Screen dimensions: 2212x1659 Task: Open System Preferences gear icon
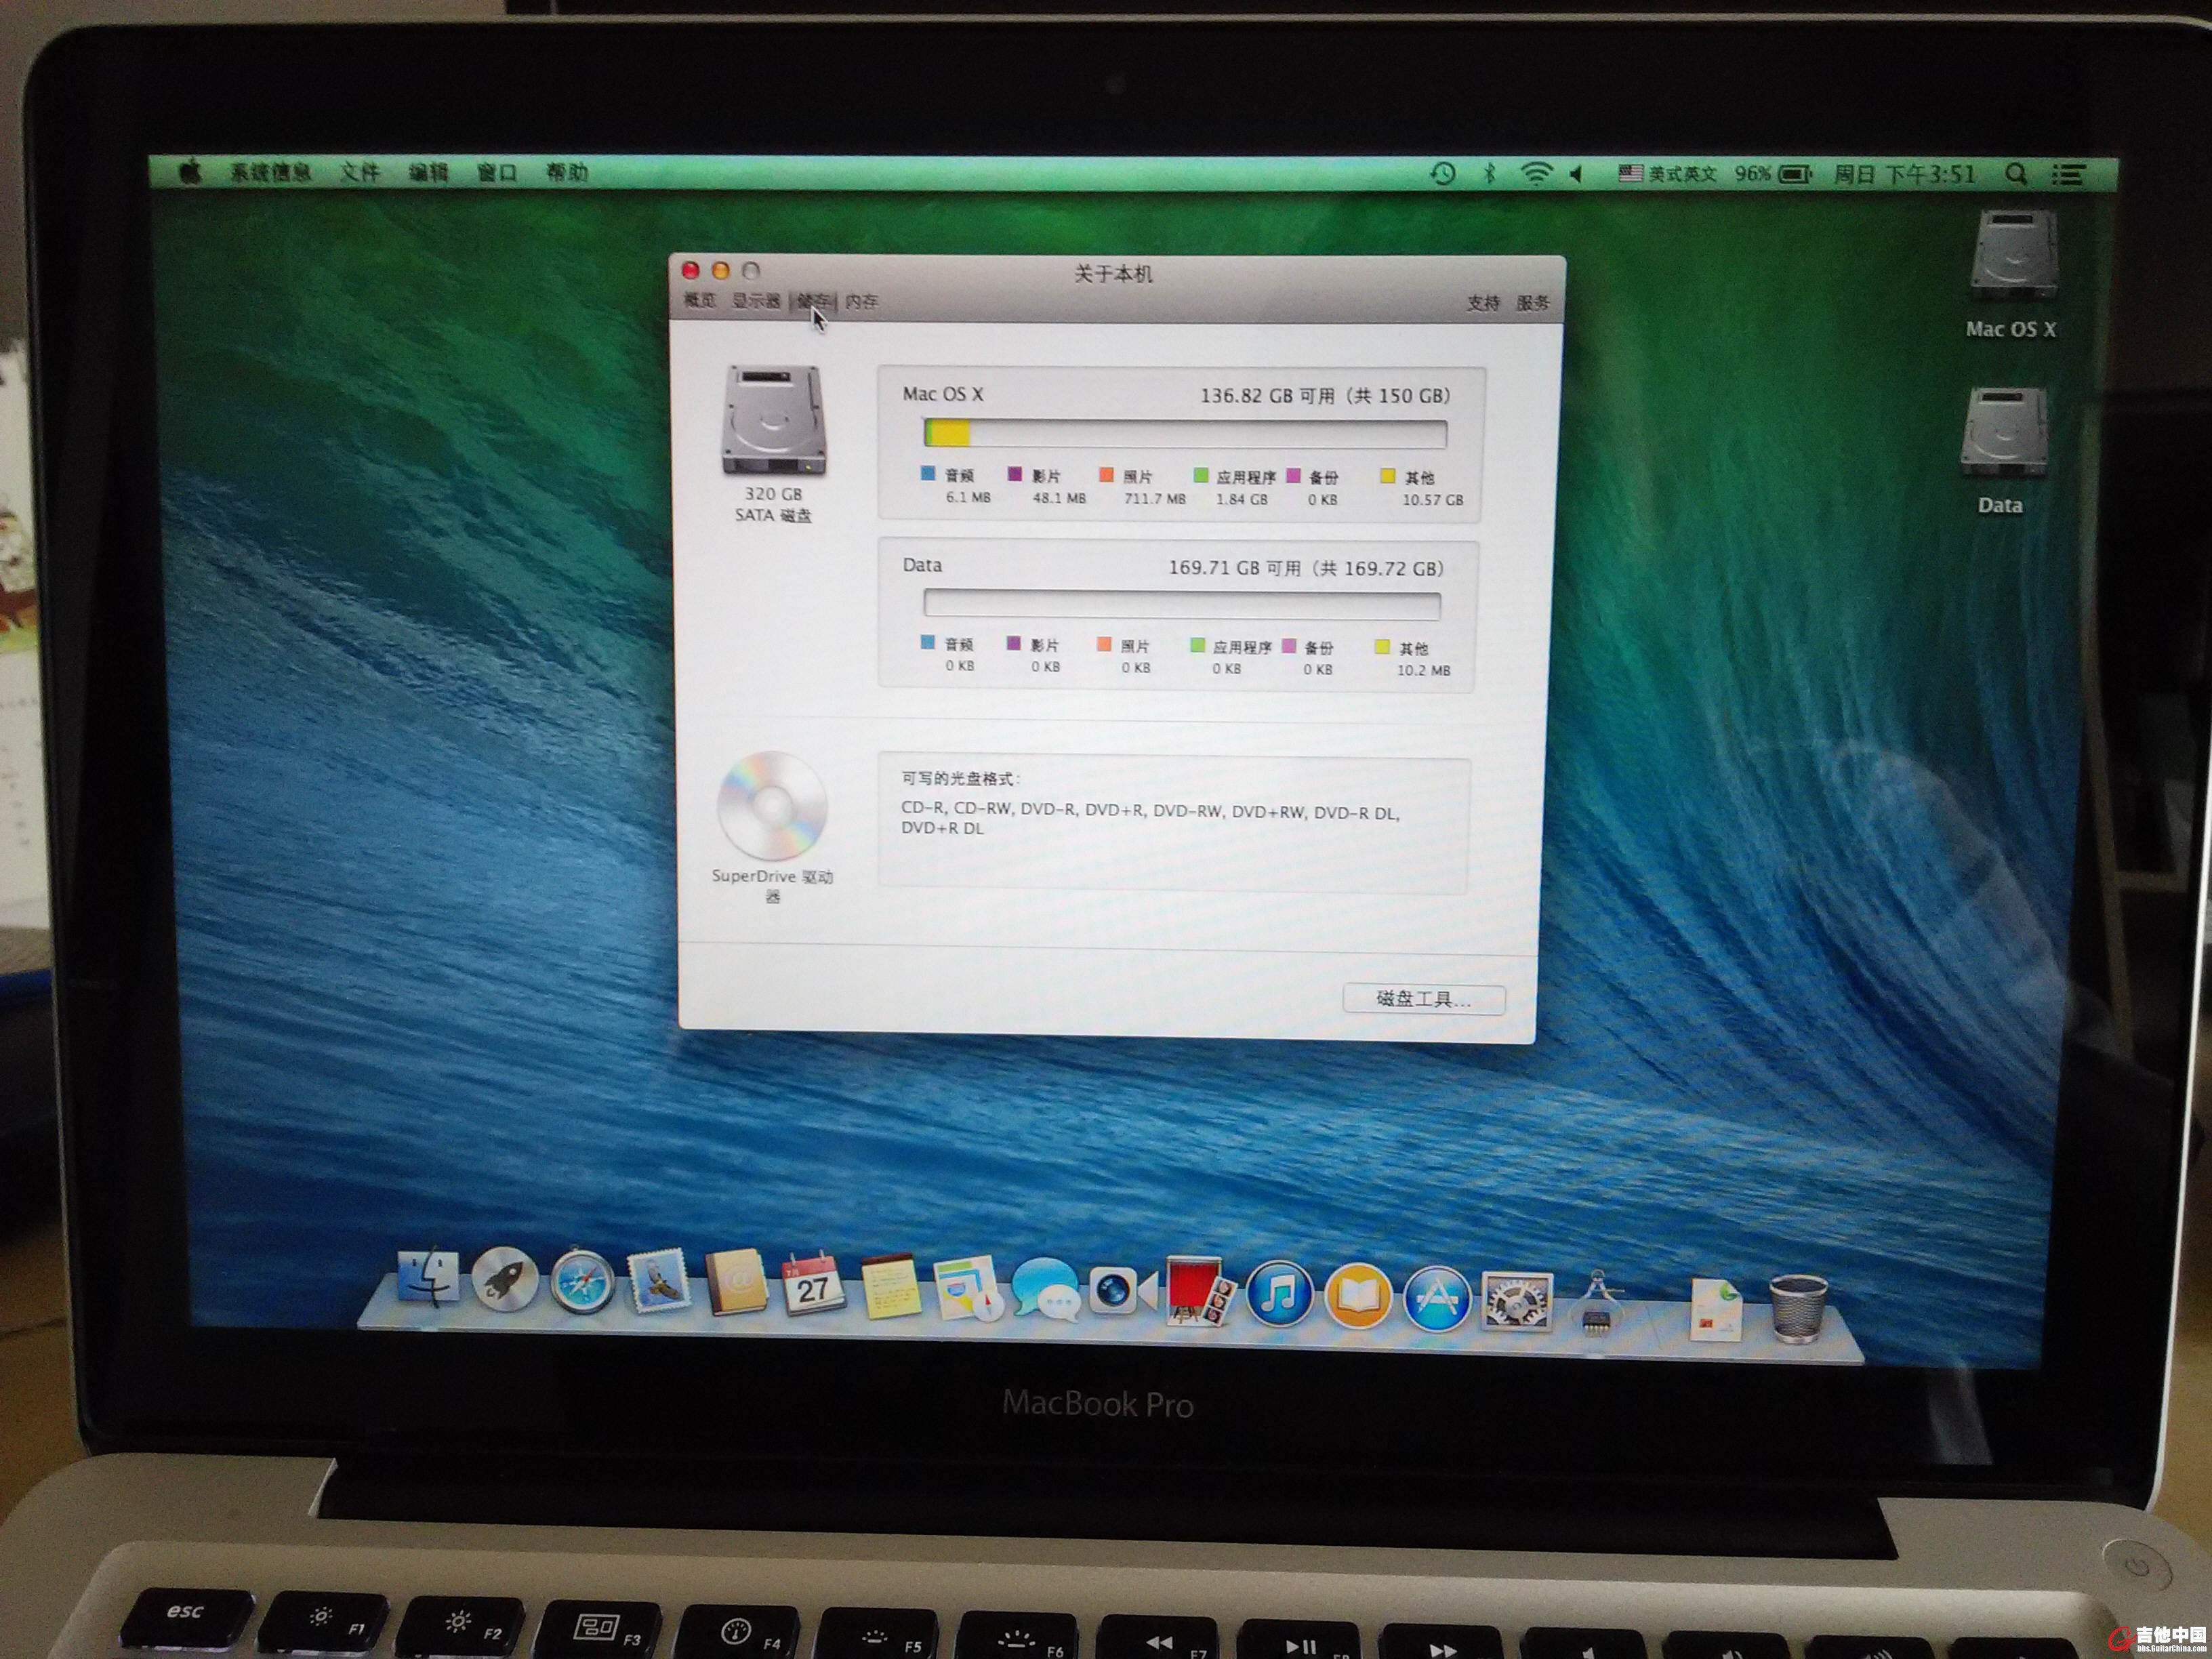tap(1516, 1301)
